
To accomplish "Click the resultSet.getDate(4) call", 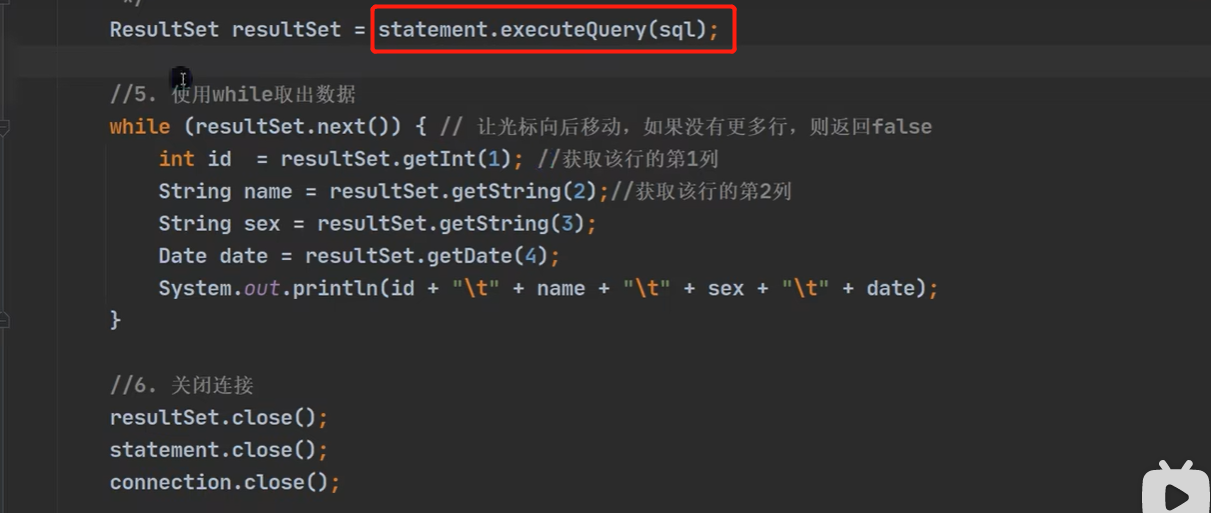I will [427, 256].
